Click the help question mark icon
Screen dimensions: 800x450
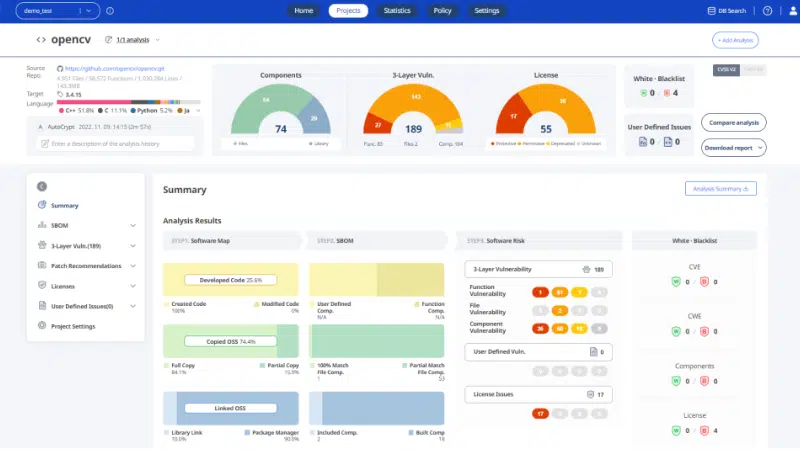point(767,11)
